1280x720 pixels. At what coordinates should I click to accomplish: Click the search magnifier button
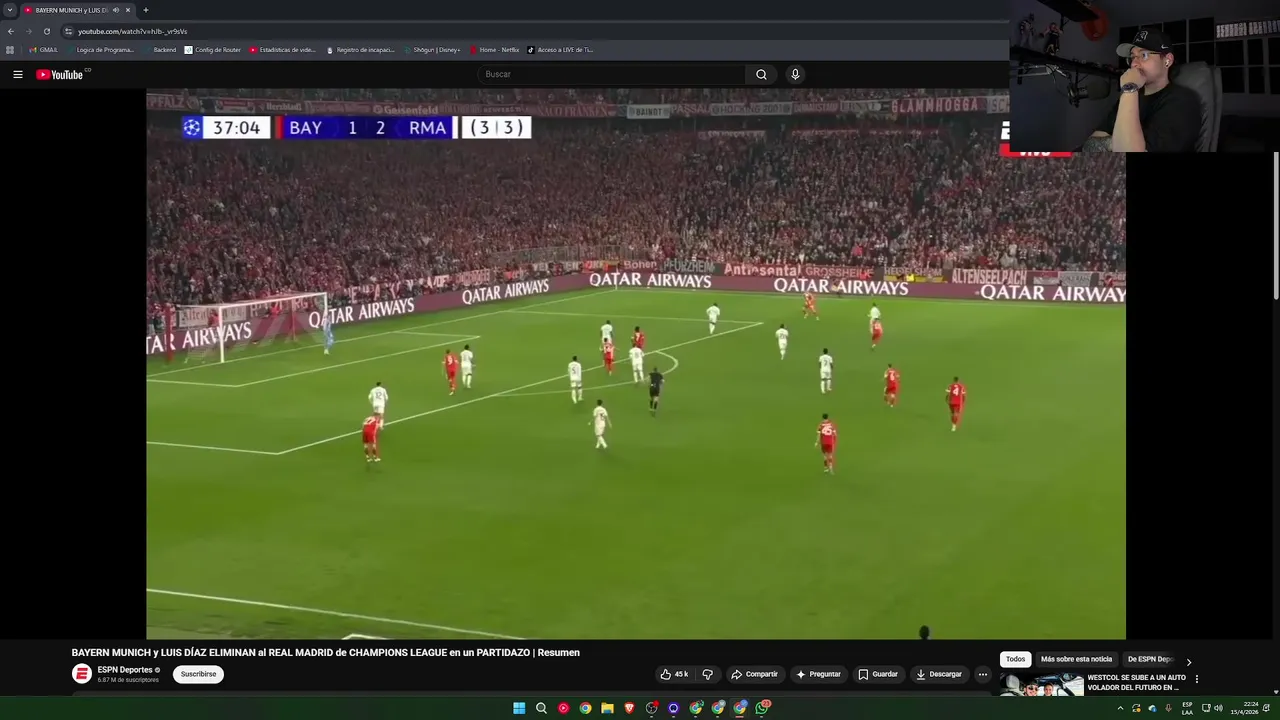(761, 74)
